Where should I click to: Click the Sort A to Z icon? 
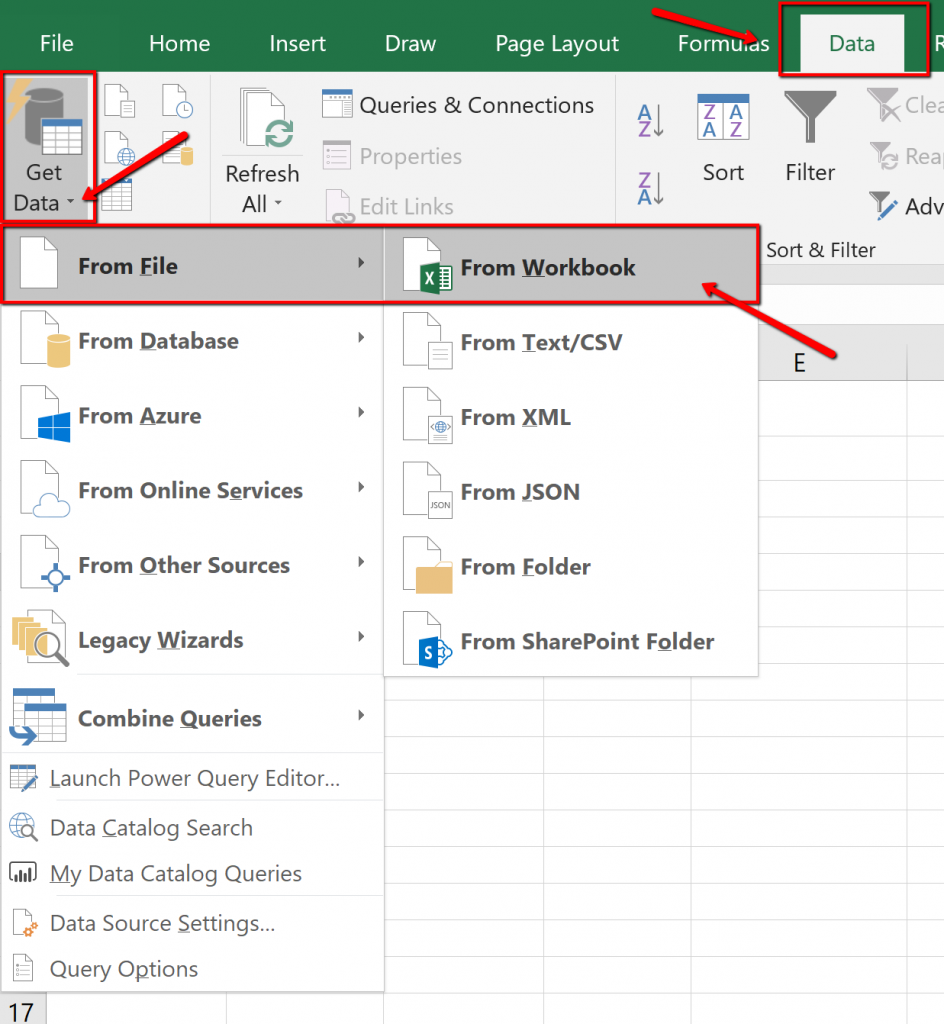[x=651, y=117]
